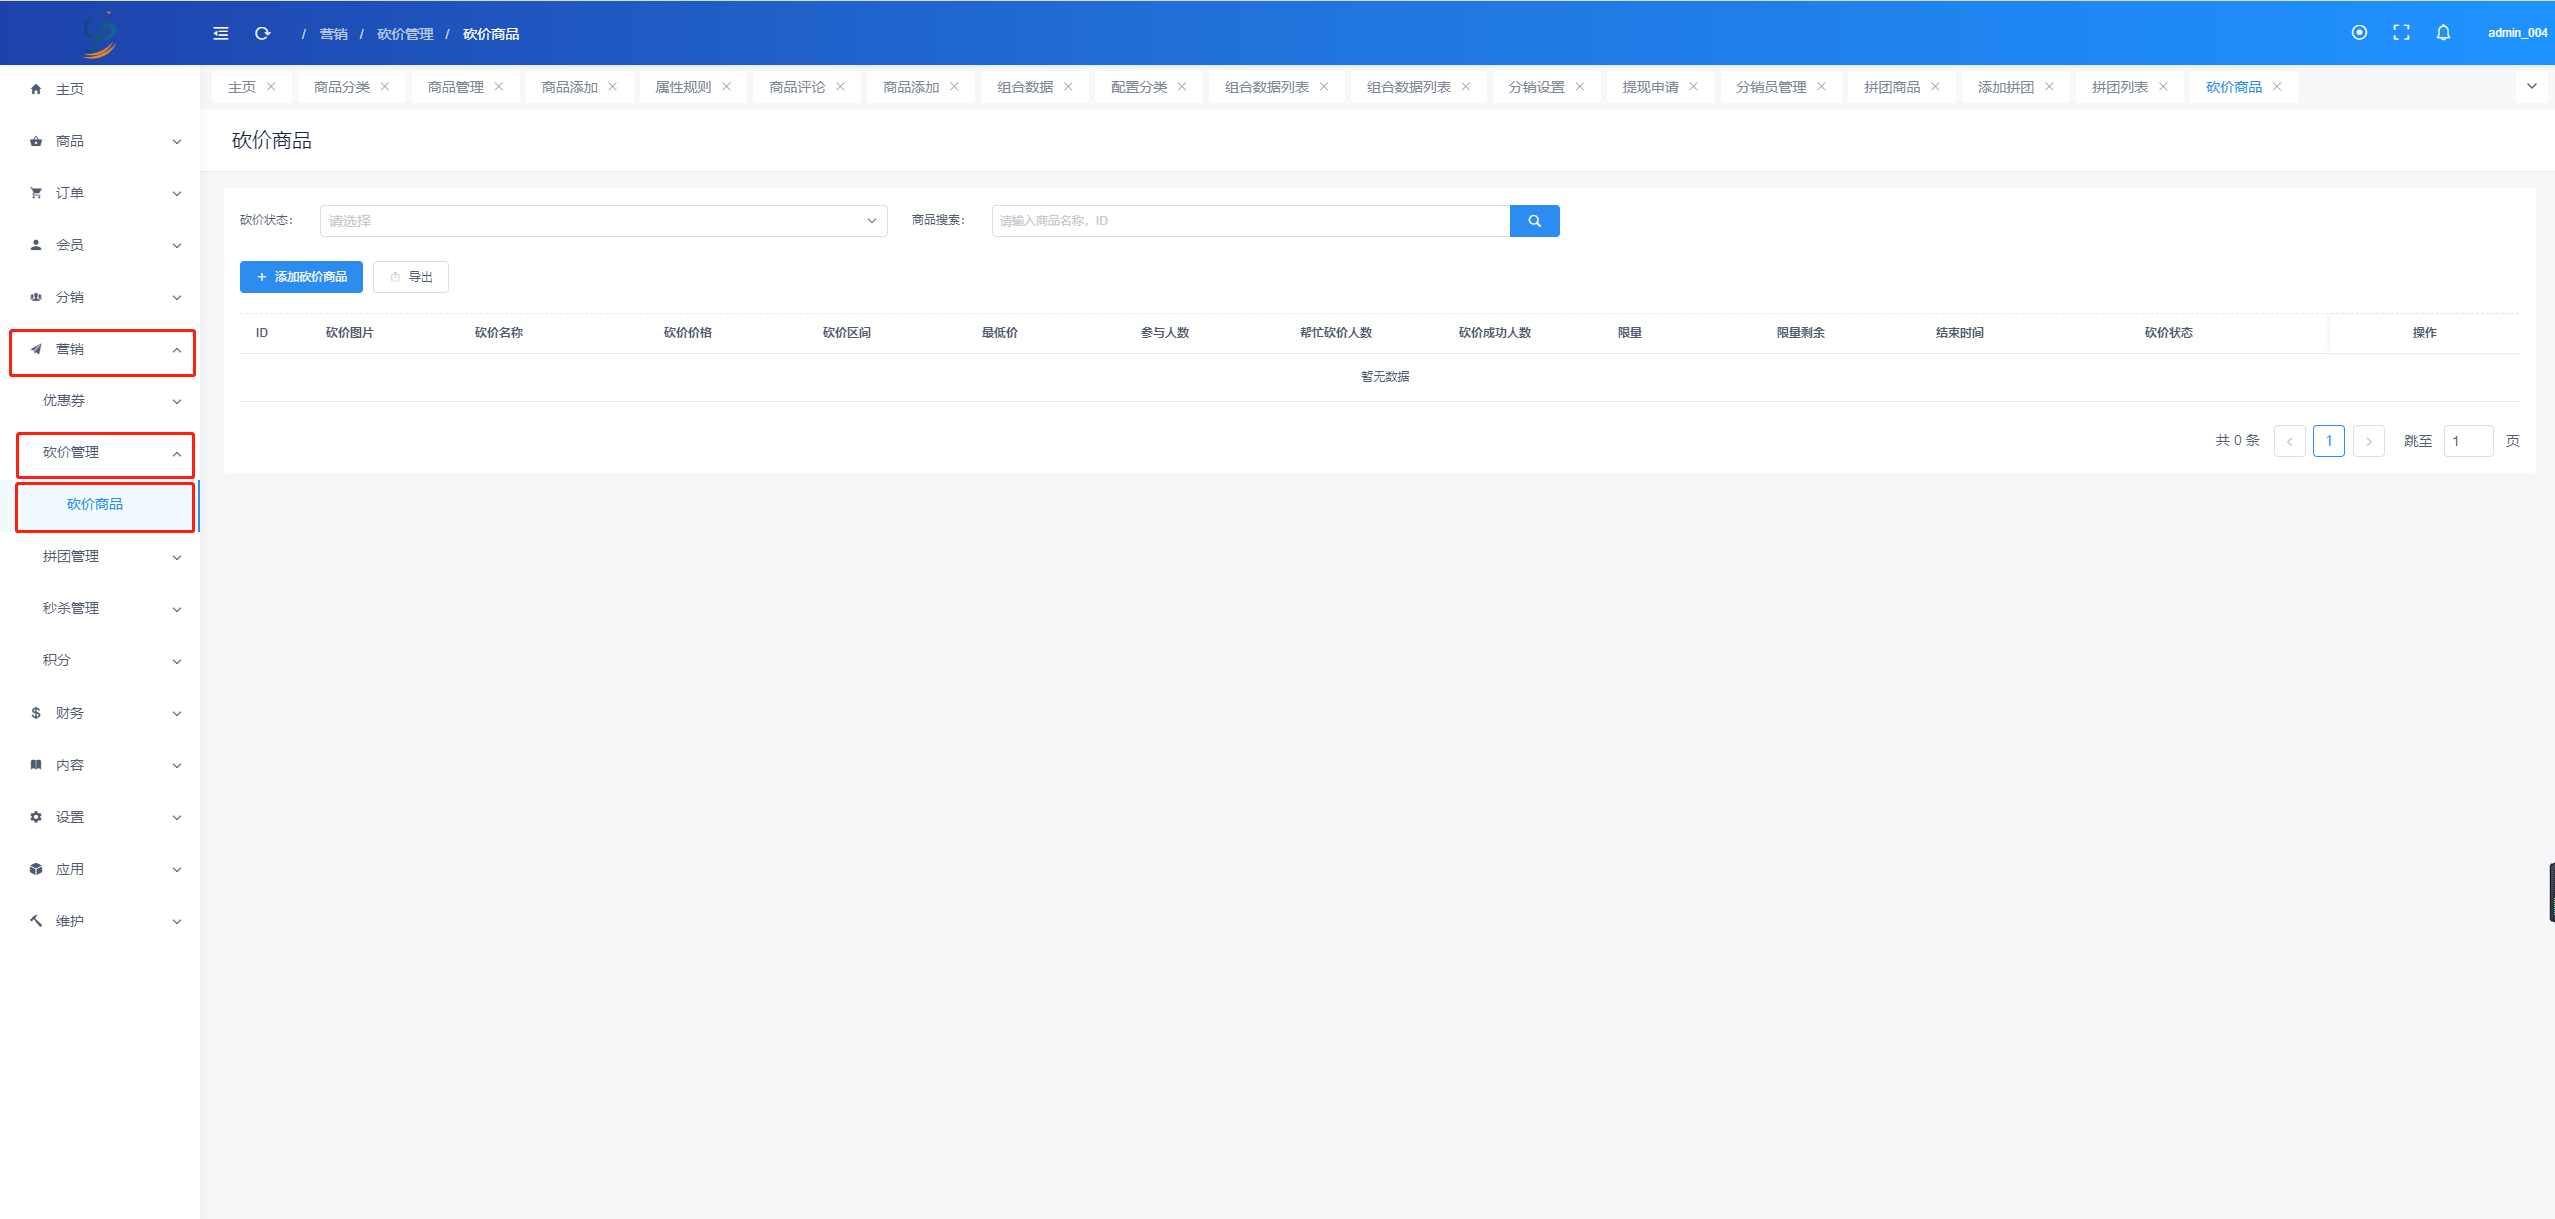Click the 添加砍价商品 button

coord(301,277)
